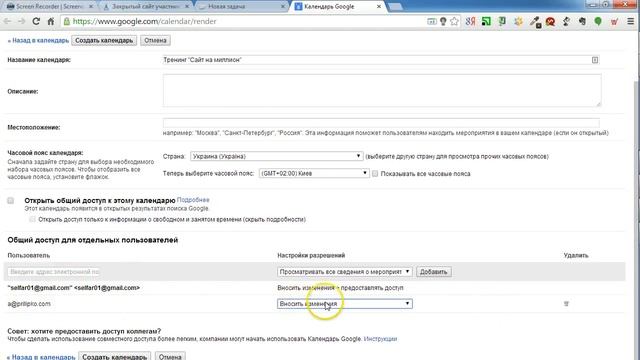
Task: Click the green padlock in address bar
Action: click(x=67, y=21)
